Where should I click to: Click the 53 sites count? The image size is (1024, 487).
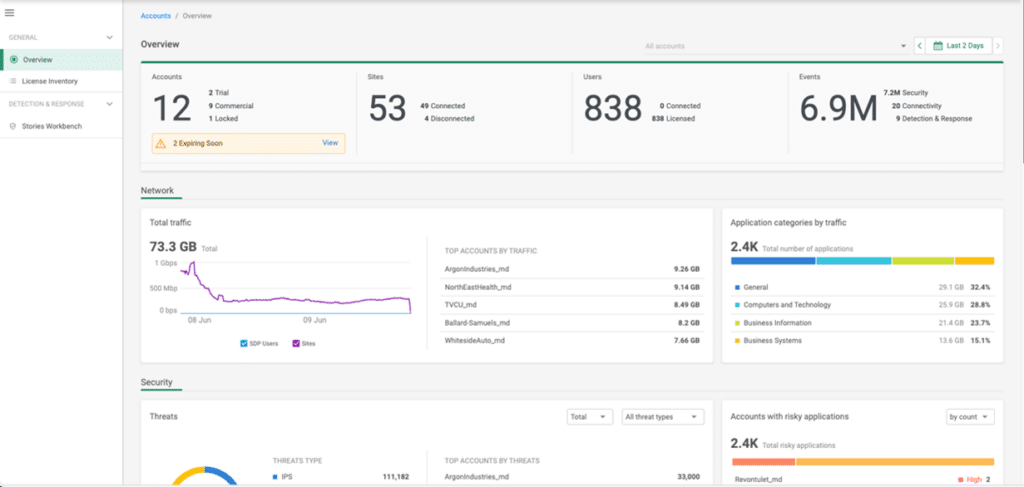(388, 108)
